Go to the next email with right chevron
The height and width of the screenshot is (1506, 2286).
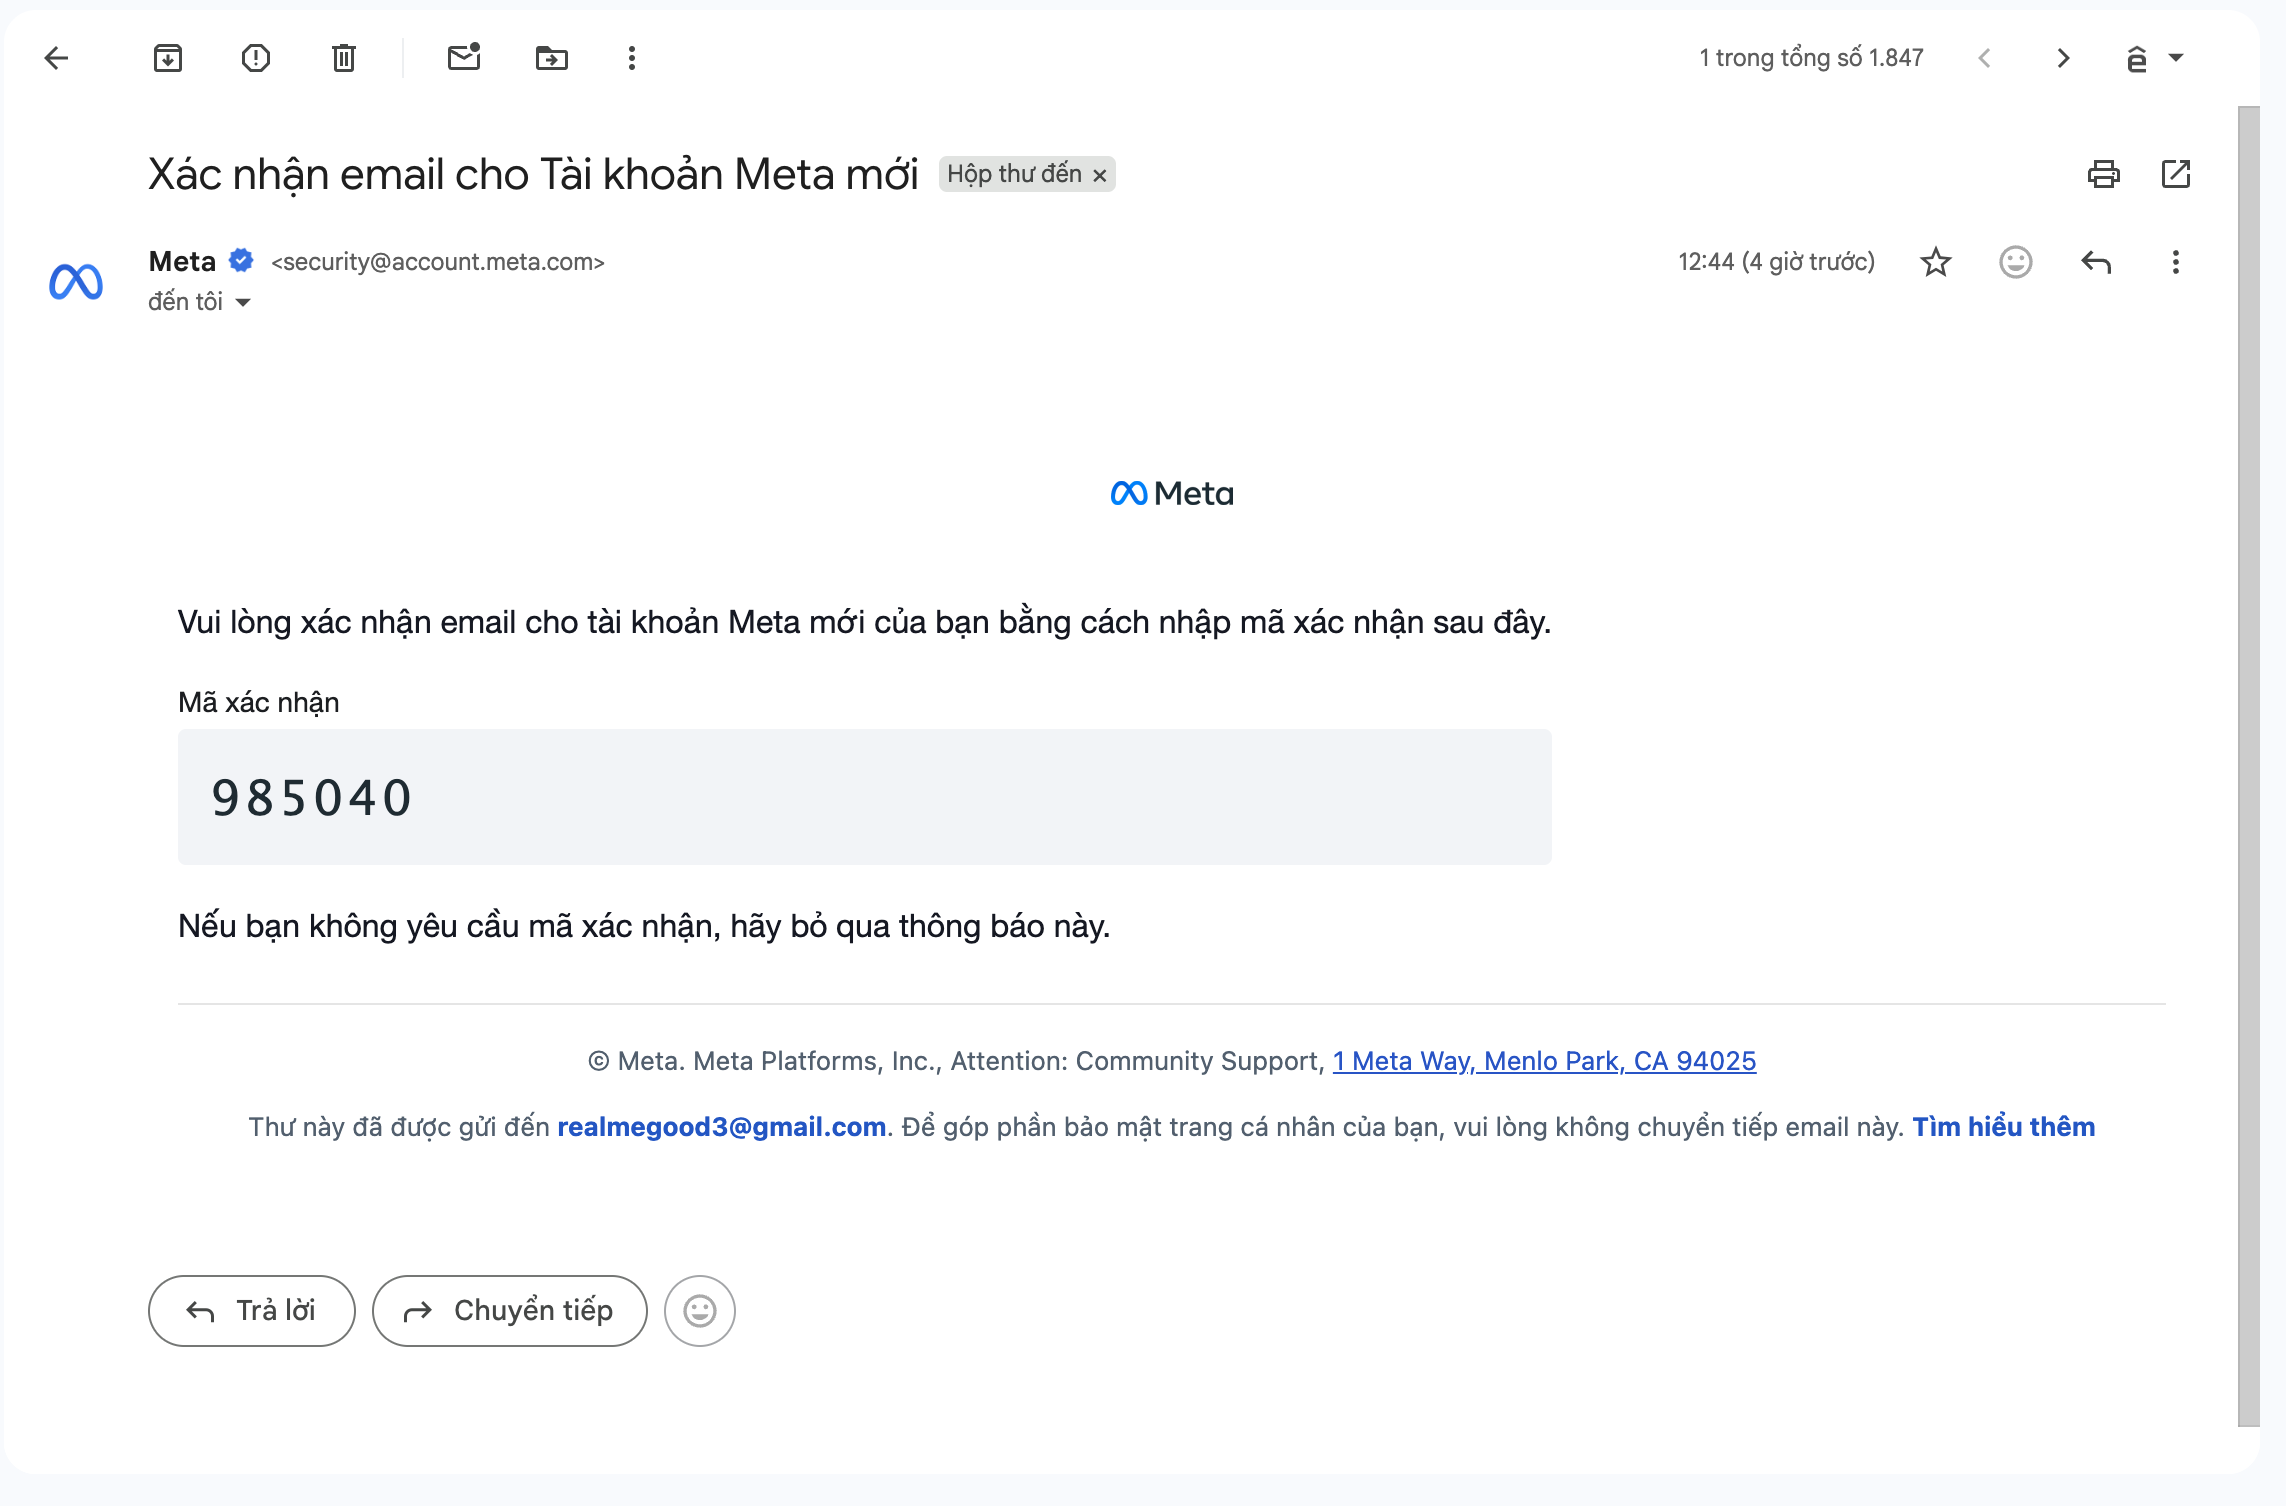pos(2063,58)
